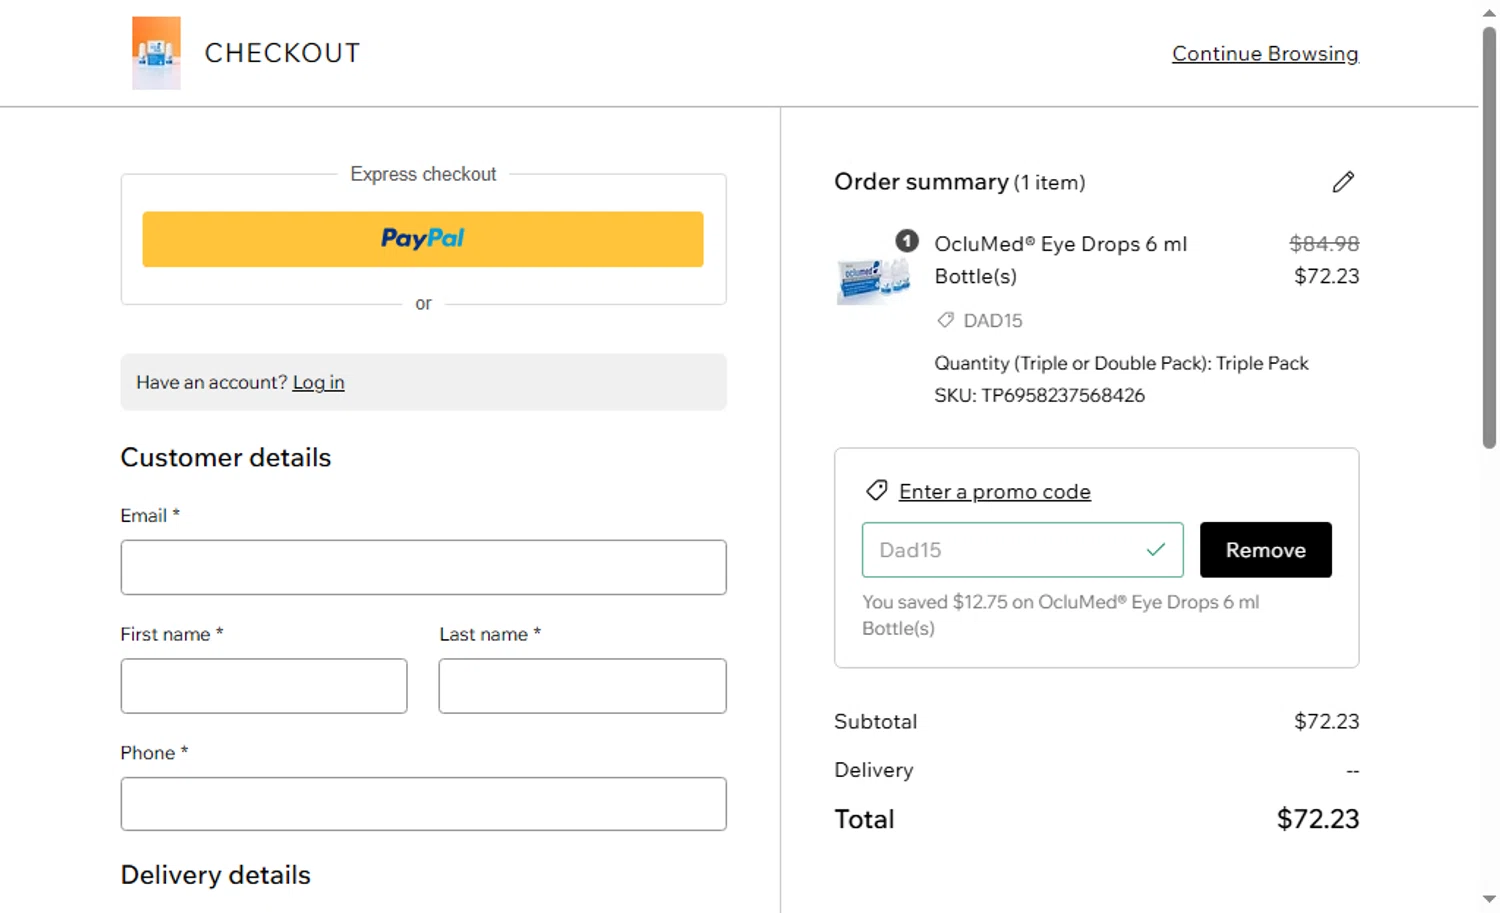Click the Triple Pack quantity text
The image size is (1500, 913).
1122,363
